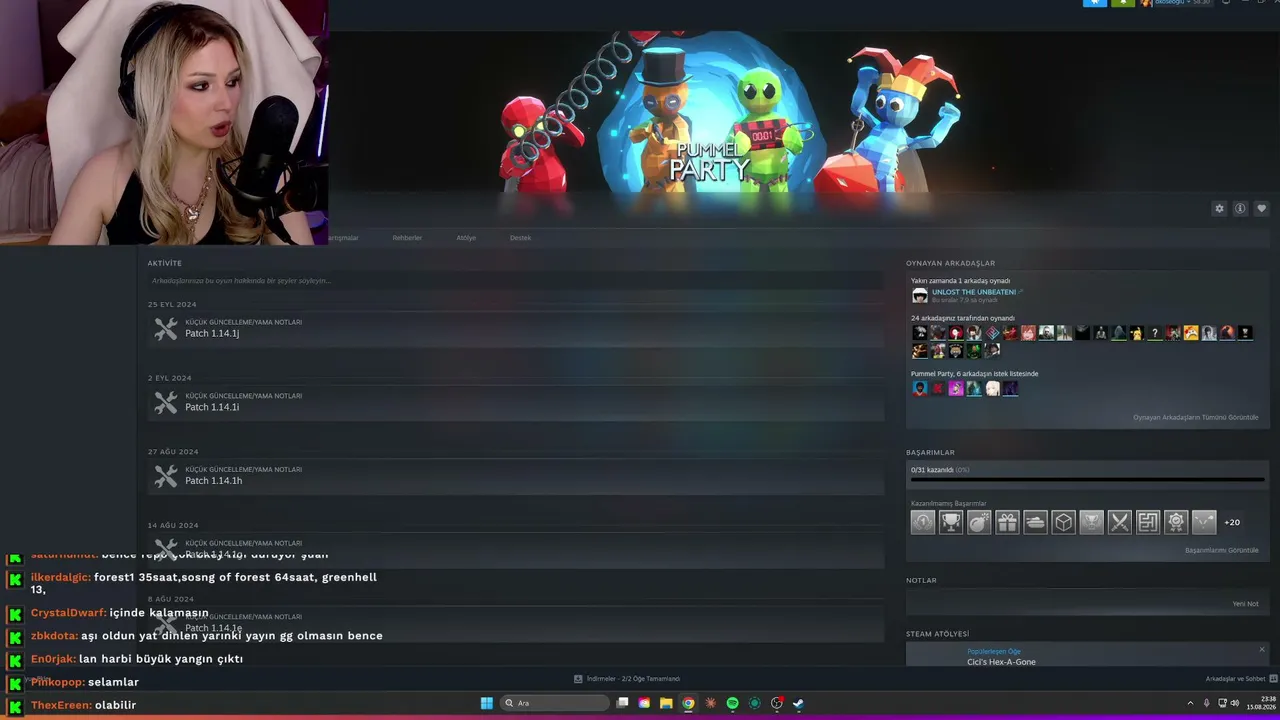Create a new note with Yeni Not

click(1245, 604)
